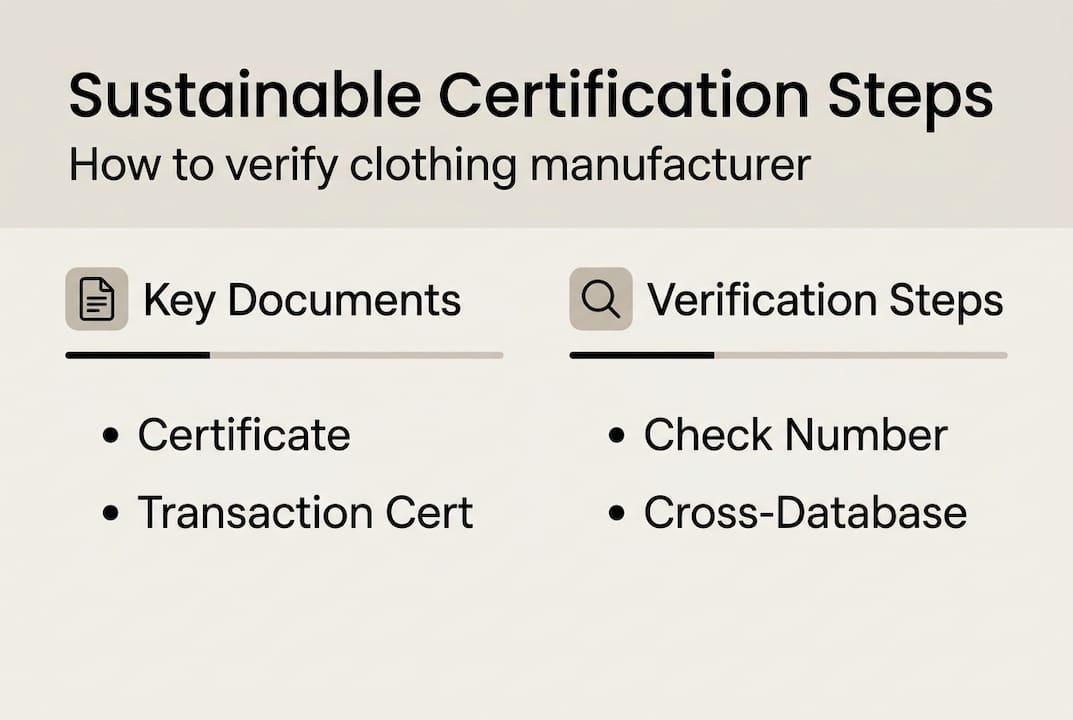Click the subtitle about verifying clothing manufacturer
1073x720 pixels.
click(x=439, y=165)
